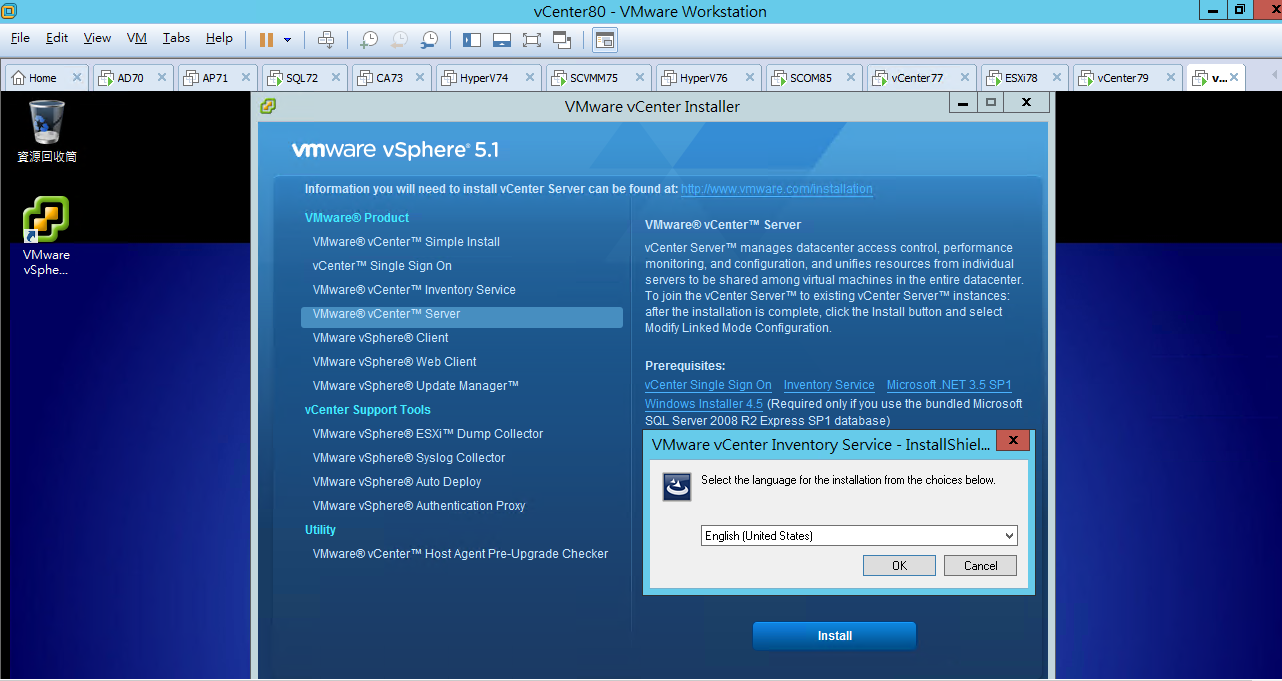Open the vmware.com/installation link
Viewport: 1282px width, 681px height.
click(777, 189)
